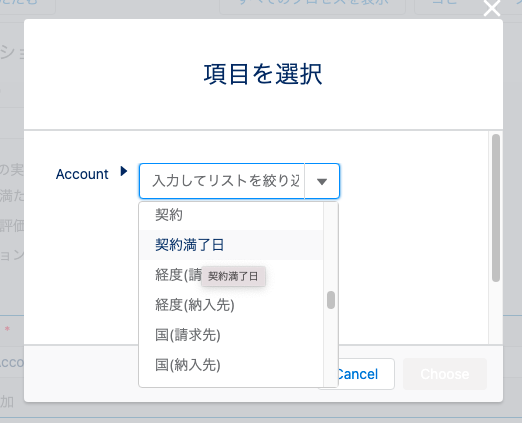
Task: Pick the 国(請求先) option
Action: coord(231,335)
